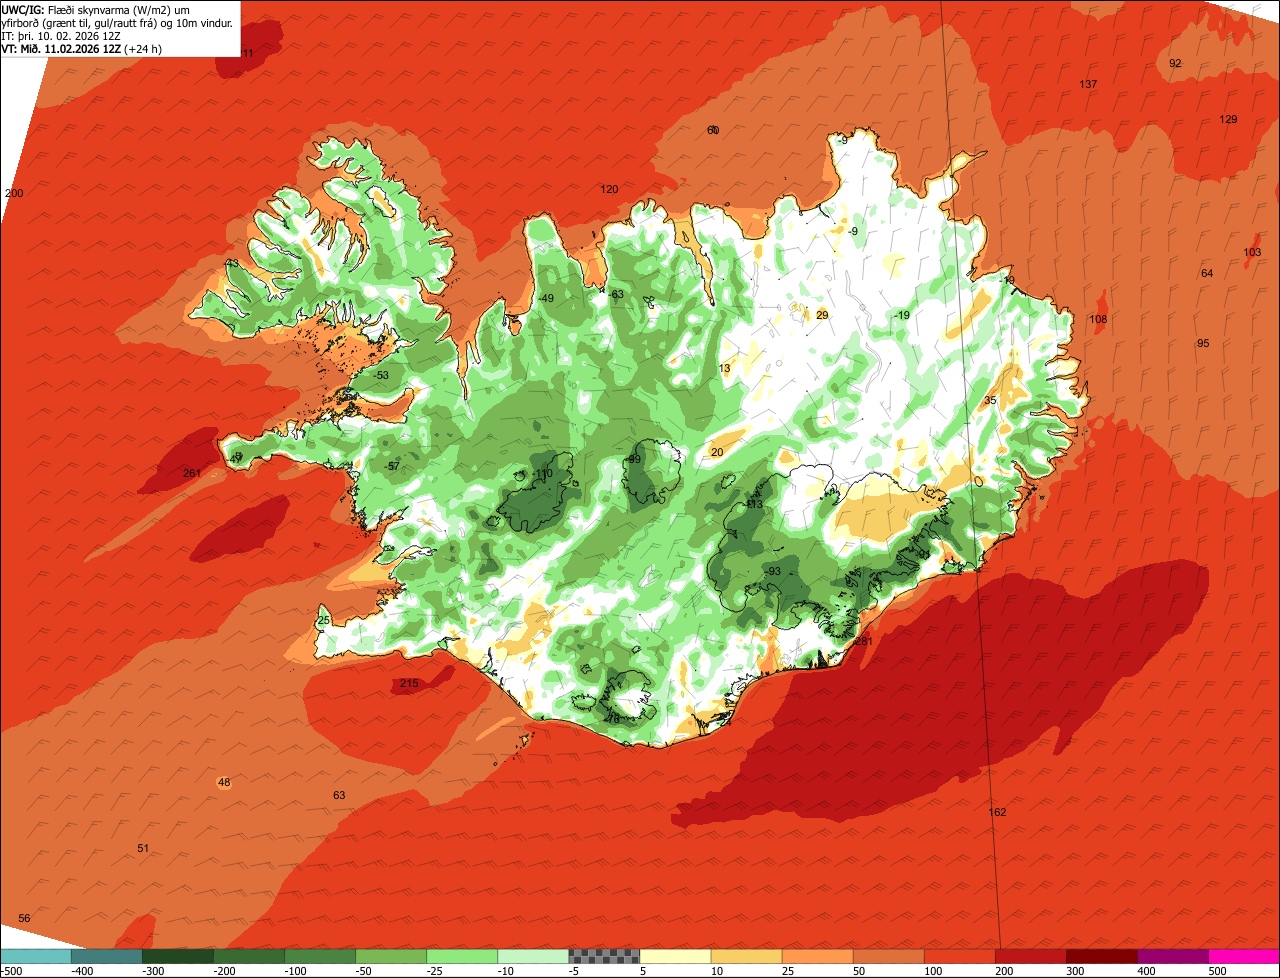This screenshot has width=1280, height=978.
Task: Click the 261 flux value west of Iceland
Action: 193,473
